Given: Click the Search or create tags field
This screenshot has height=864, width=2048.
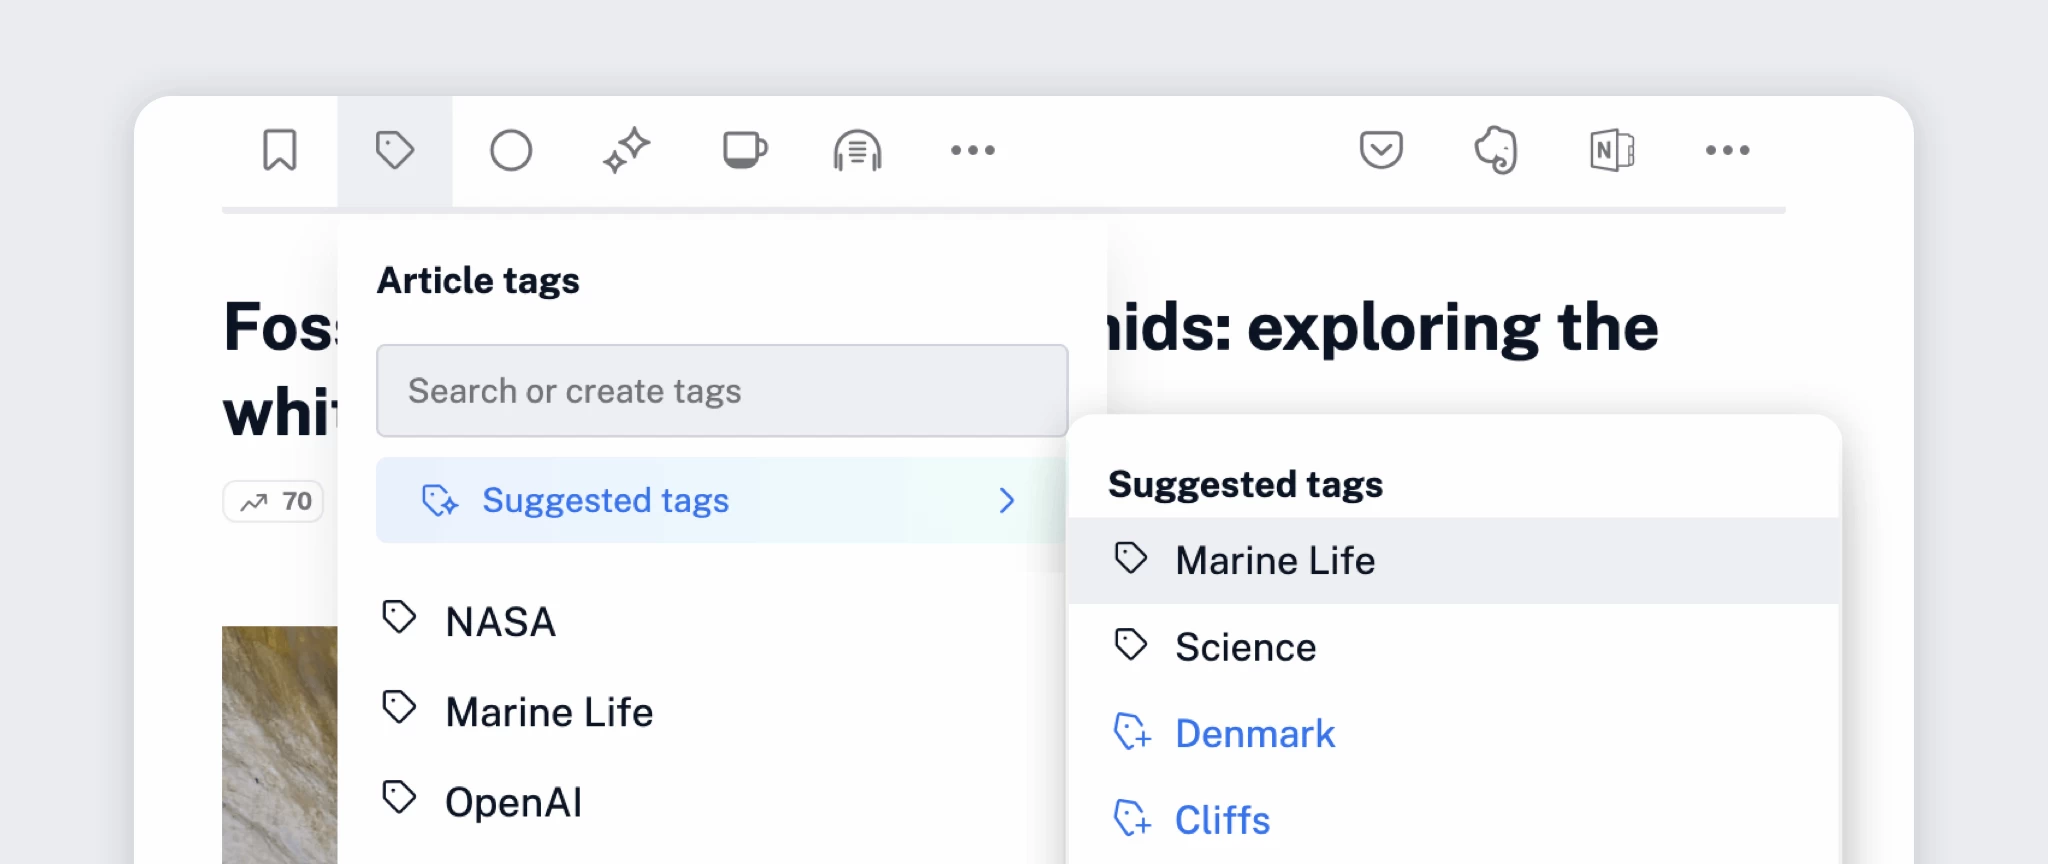Looking at the screenshot, I should click(x=722, y=391).
